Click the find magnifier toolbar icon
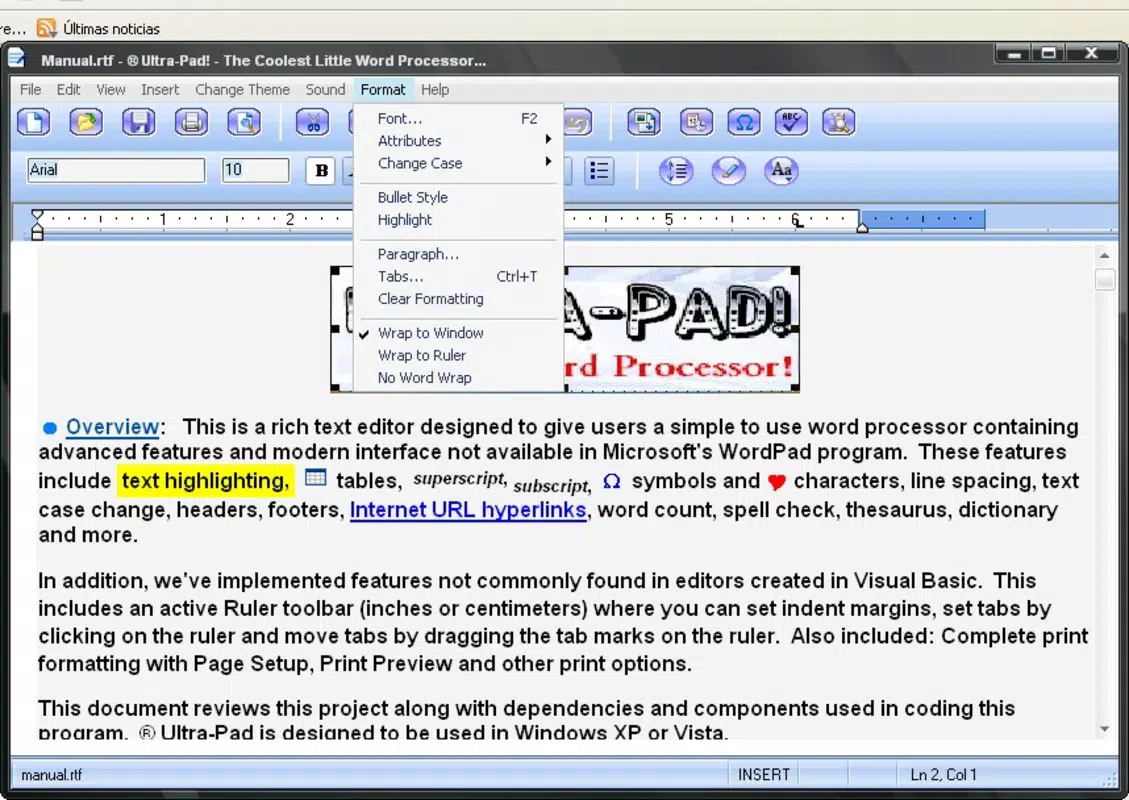 (839, 122)
